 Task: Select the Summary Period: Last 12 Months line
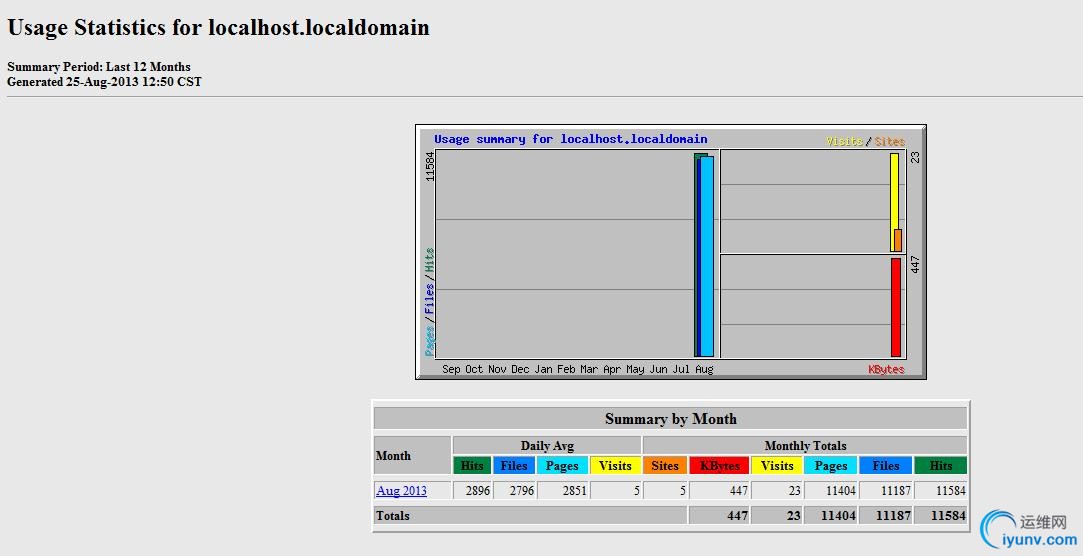tap(99, 67)
